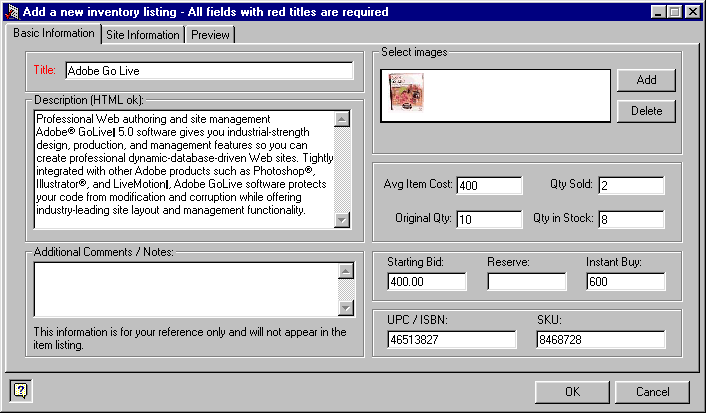Switch to the Site Information tab
This screenshot has width=706, height=413.
tap(143, 35)
